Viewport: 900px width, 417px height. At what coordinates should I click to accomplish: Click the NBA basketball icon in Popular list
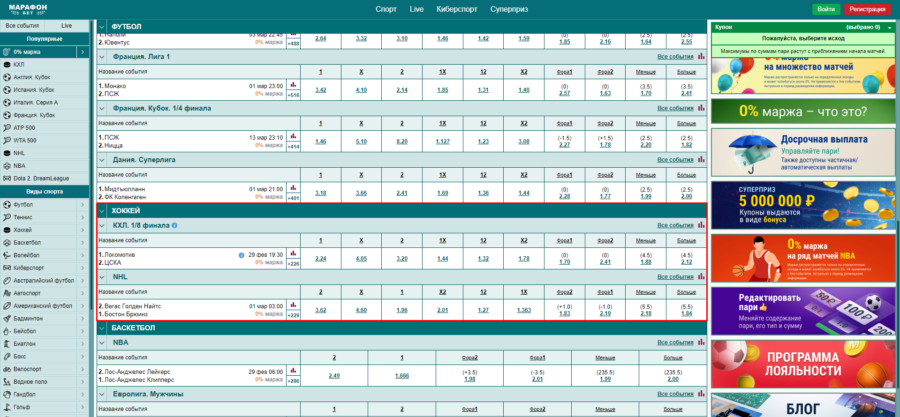[x=7, y=165]
